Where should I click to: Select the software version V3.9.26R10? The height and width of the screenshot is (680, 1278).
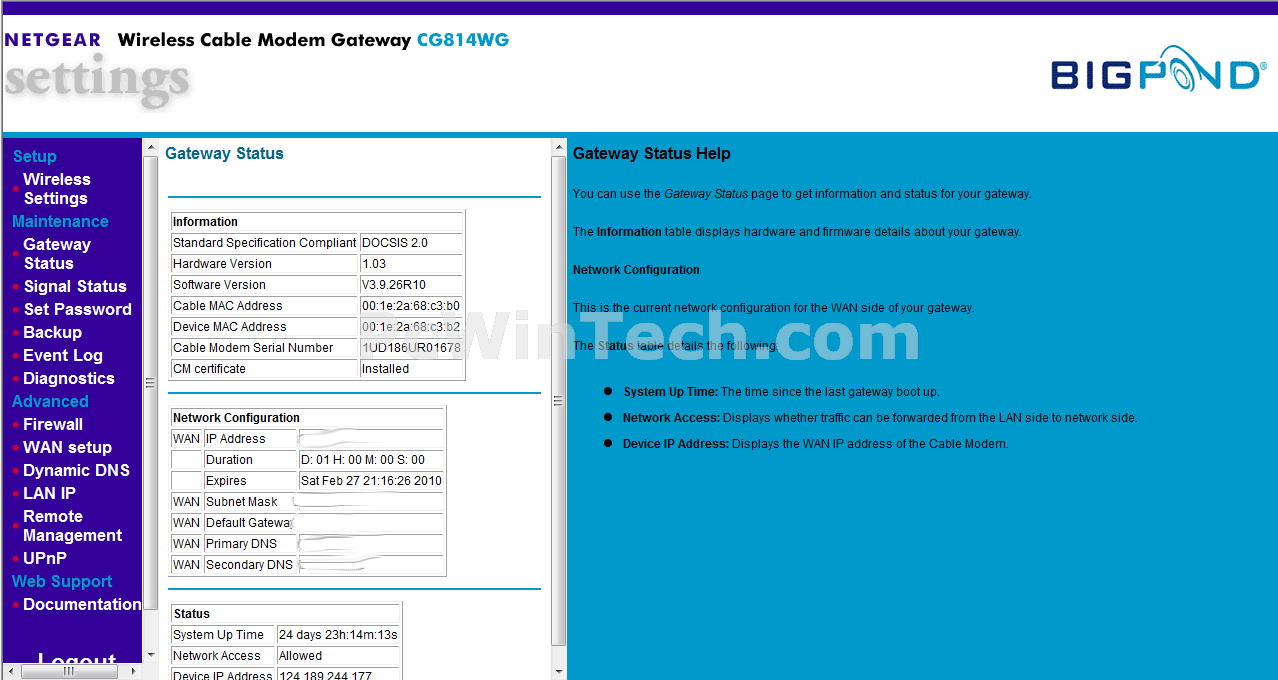point(393,285)
